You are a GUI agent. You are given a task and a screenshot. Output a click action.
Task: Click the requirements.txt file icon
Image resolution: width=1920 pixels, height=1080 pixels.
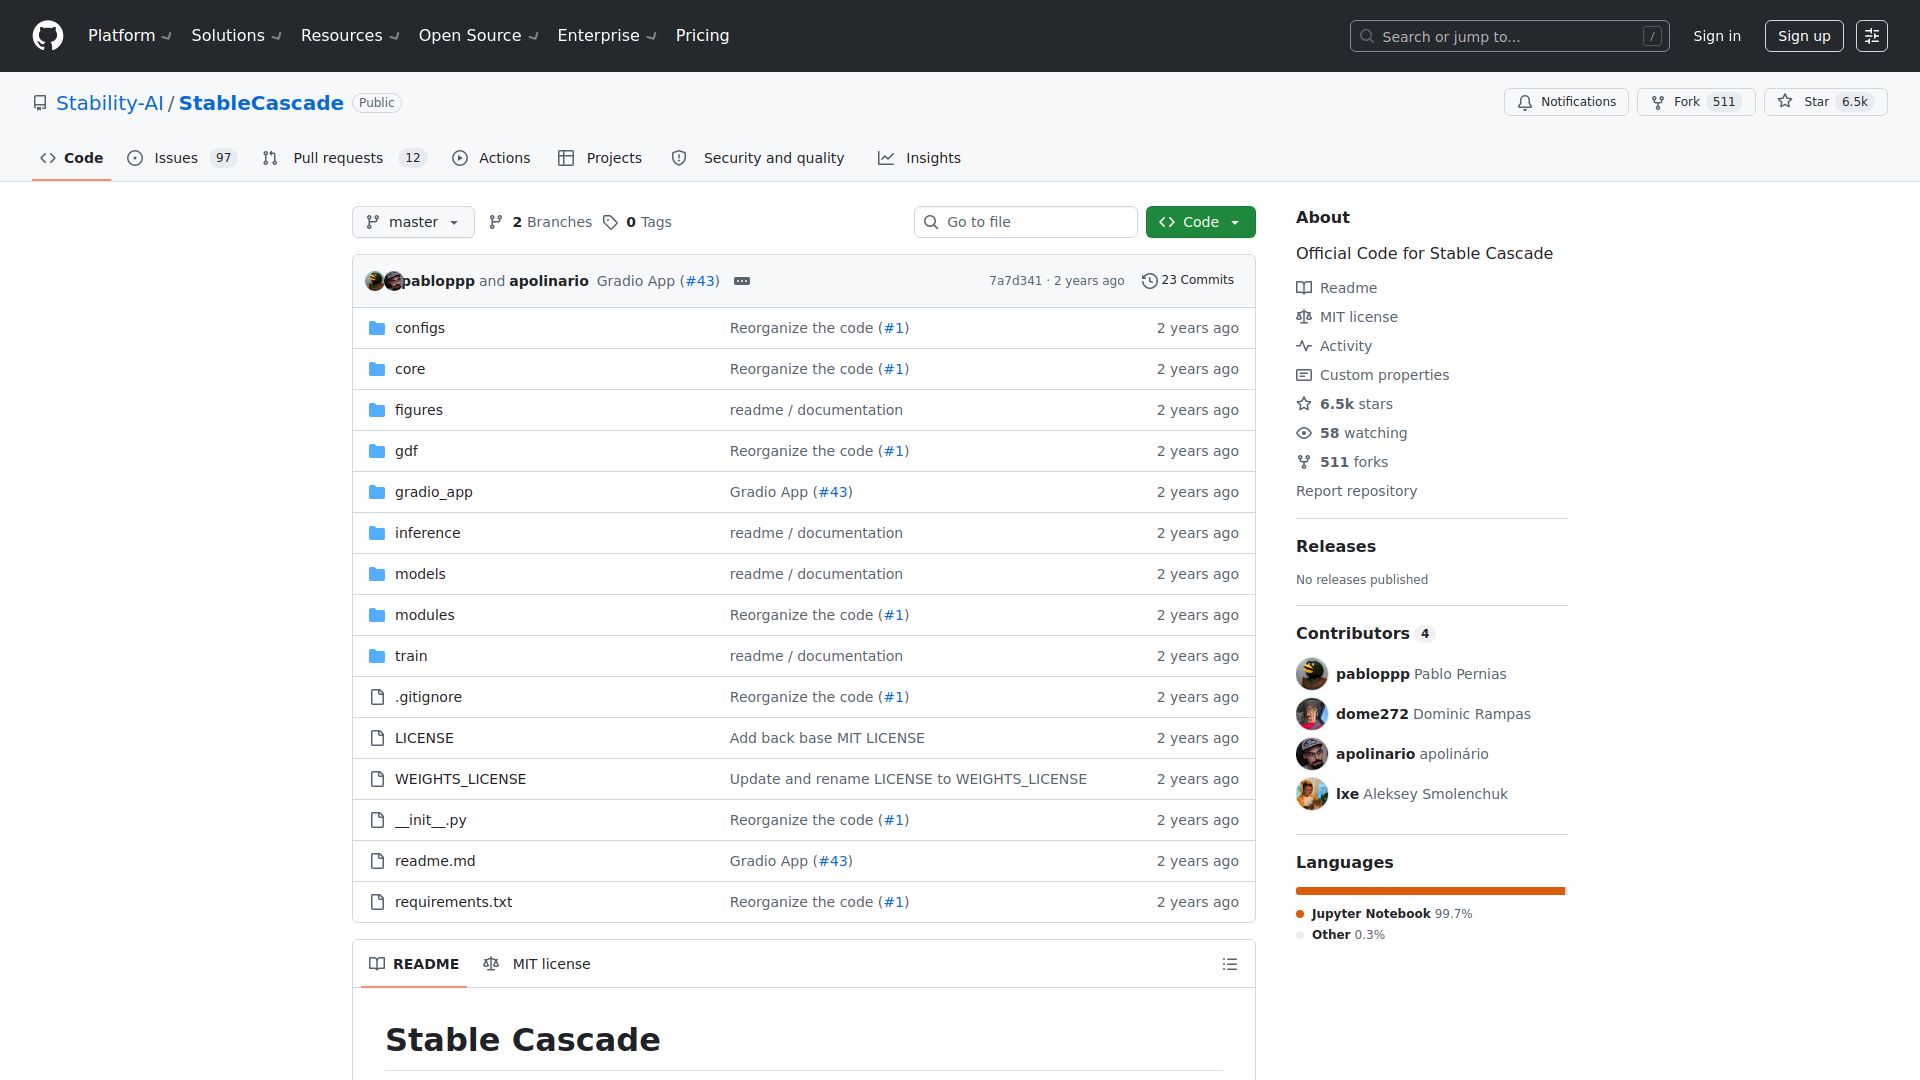[377, 902]
